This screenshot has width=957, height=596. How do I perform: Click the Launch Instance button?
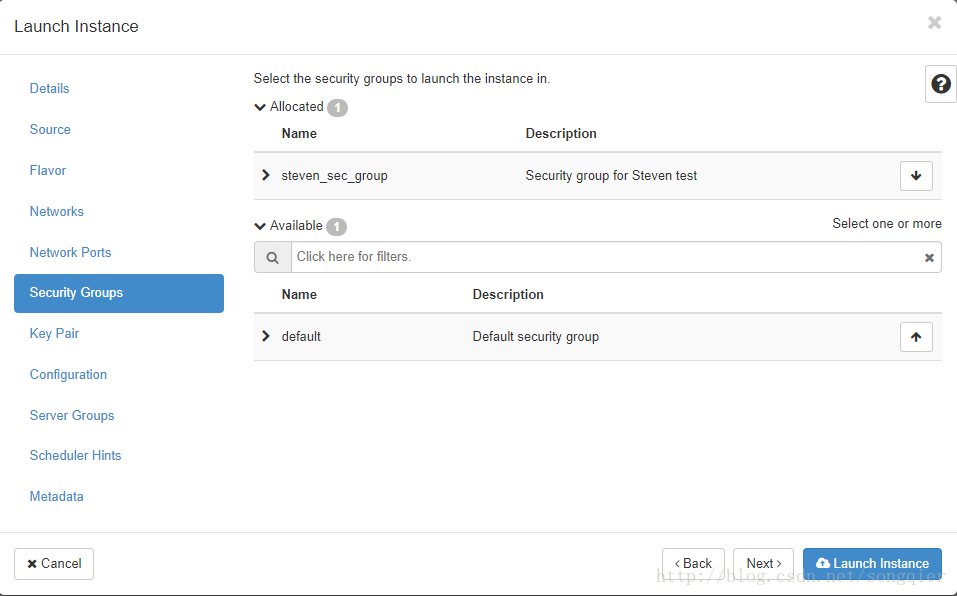(x=872, y=564)
